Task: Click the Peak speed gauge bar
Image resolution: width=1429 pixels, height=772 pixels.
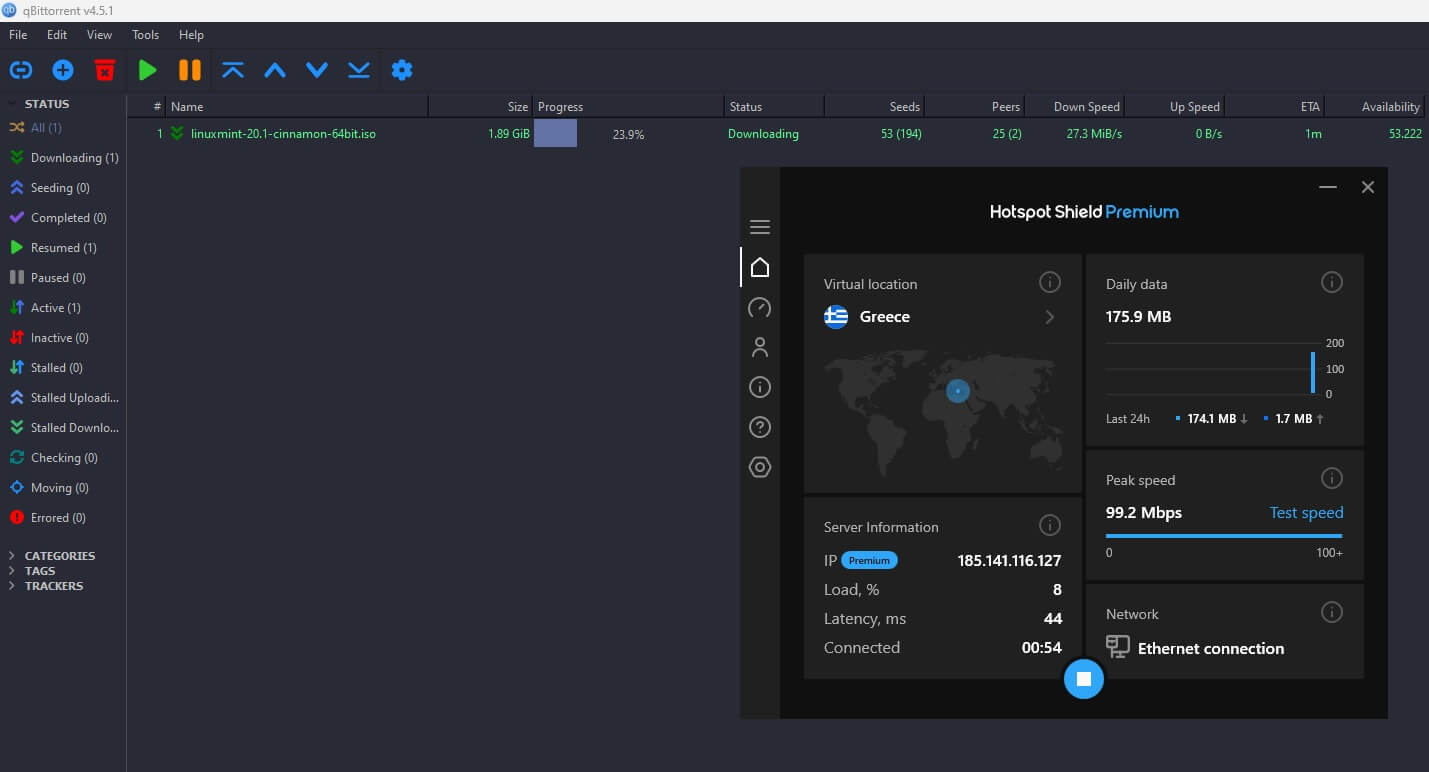Action: 1224,536
